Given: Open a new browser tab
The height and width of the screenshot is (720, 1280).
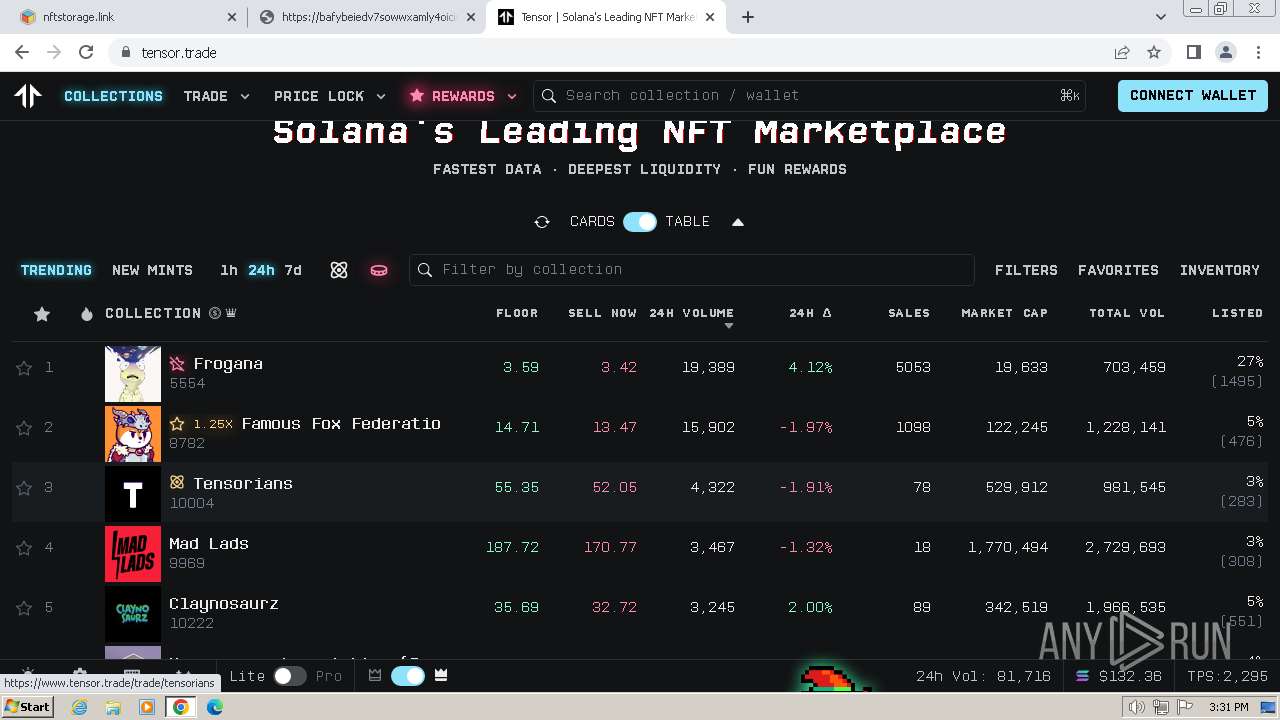Looking at the screenshot, I should [748, 17].
